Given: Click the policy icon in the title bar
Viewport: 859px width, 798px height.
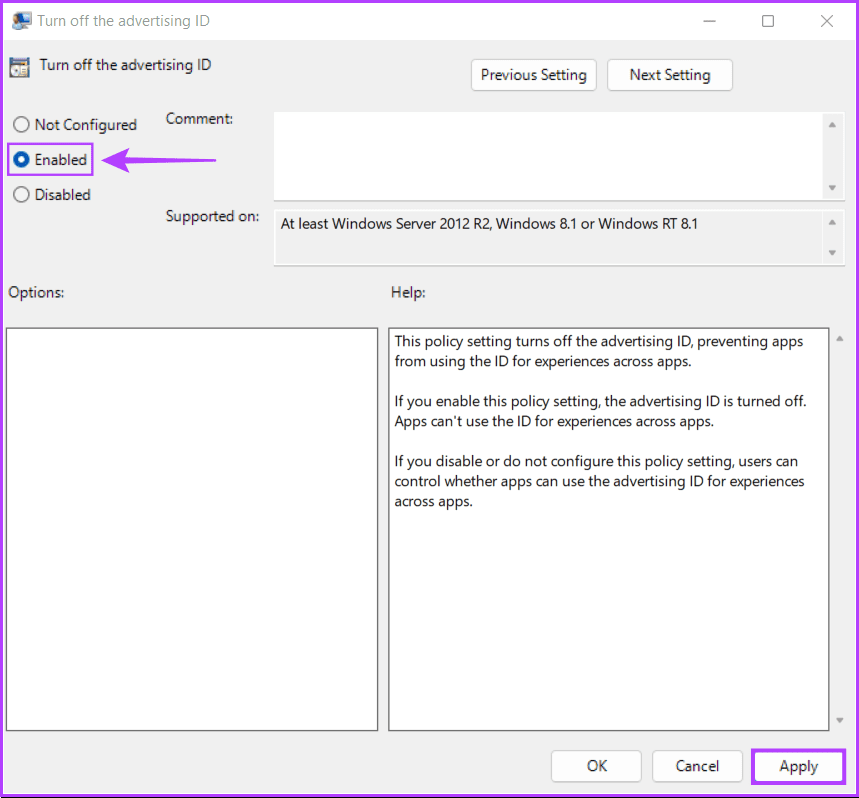Looking at the screenshot, I should [x=21, y=21].
